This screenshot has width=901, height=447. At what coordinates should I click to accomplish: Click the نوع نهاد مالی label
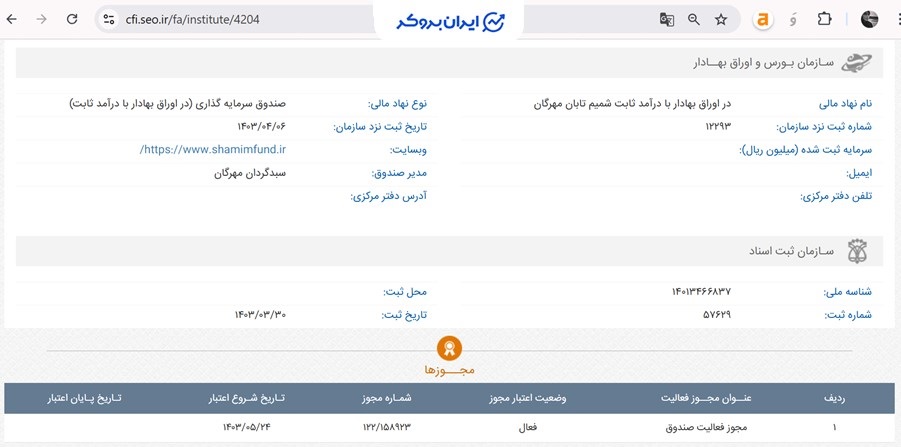pyautogui.click(x=398, y=104)
